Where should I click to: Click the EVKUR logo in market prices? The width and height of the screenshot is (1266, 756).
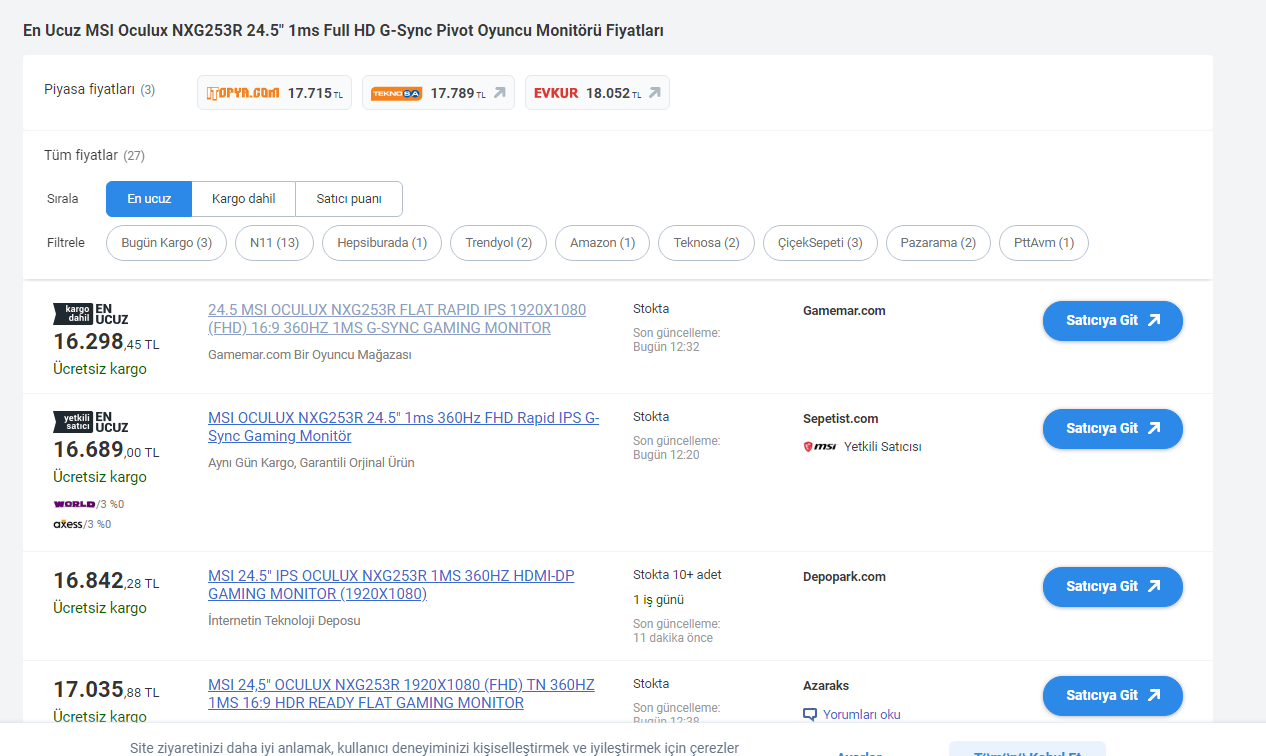click(x=556, y=93)
